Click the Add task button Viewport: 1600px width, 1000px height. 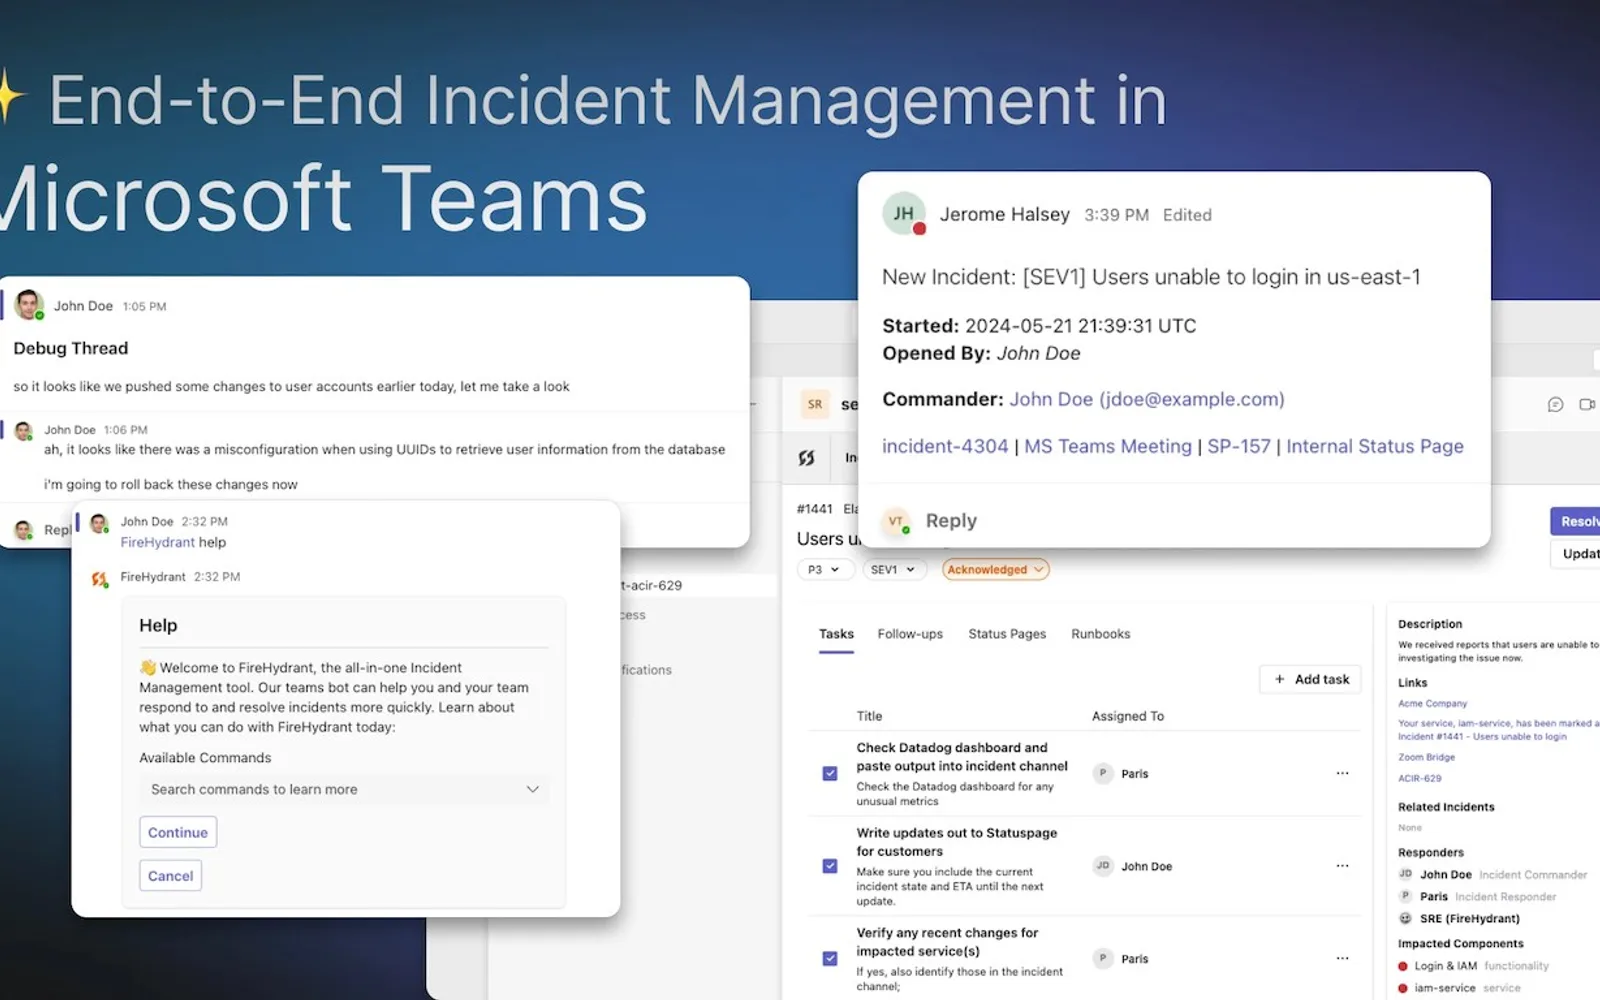(x=1311, y=679)
